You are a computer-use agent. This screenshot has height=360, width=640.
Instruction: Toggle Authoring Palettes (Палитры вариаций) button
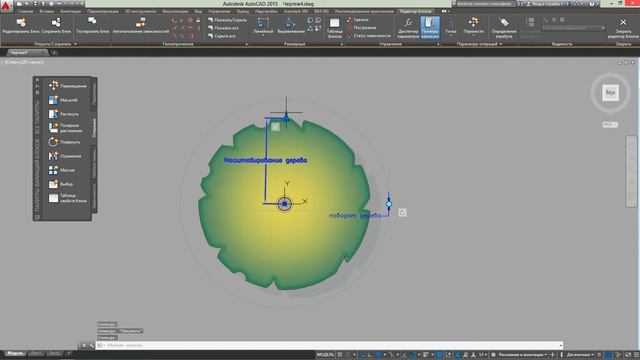430,27
